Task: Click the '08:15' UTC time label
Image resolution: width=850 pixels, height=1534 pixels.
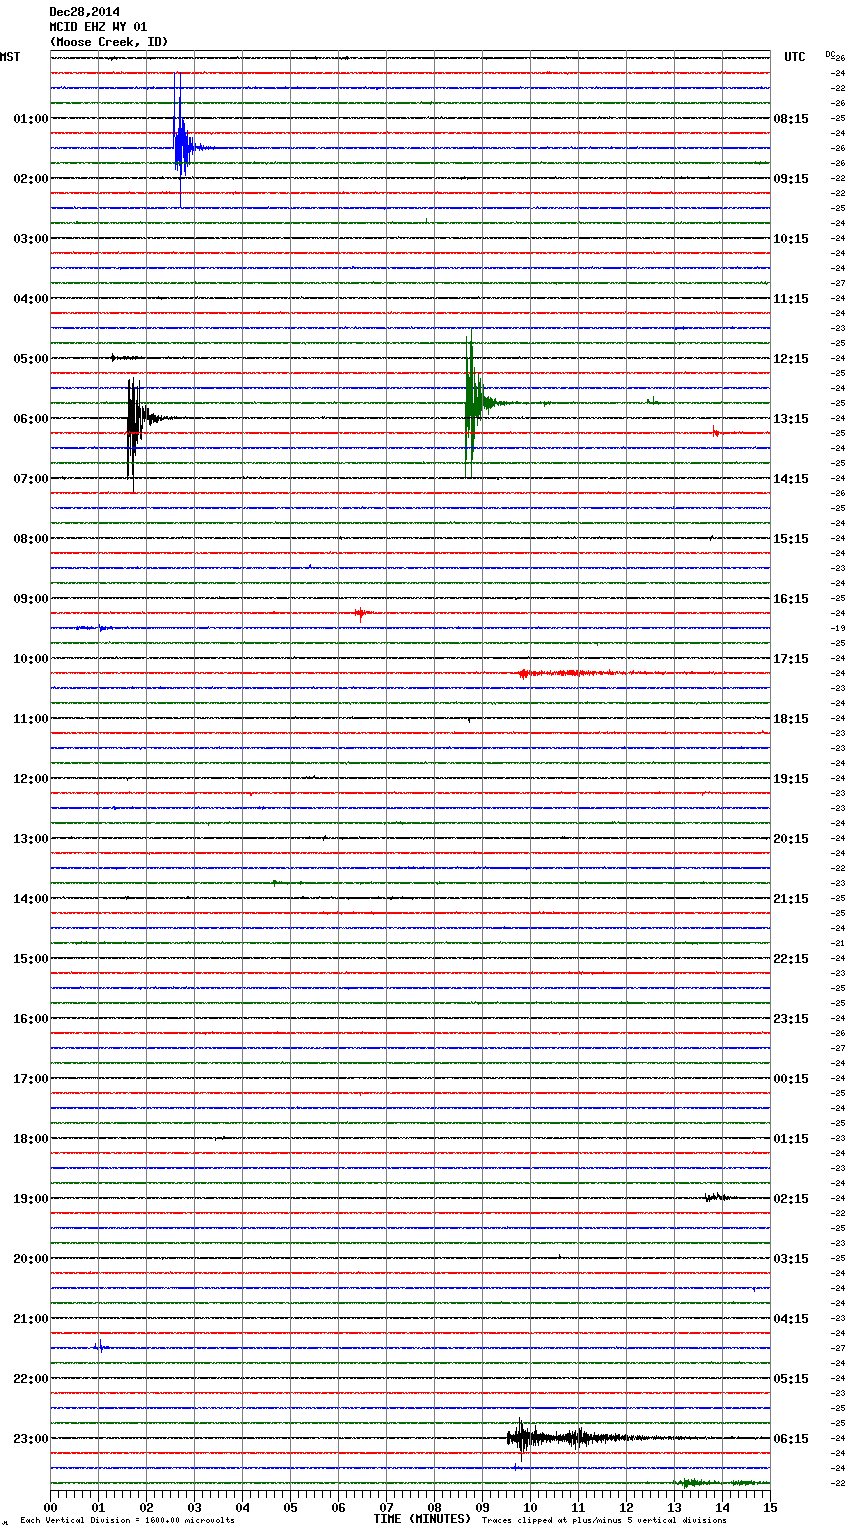Action: point(791,118)
